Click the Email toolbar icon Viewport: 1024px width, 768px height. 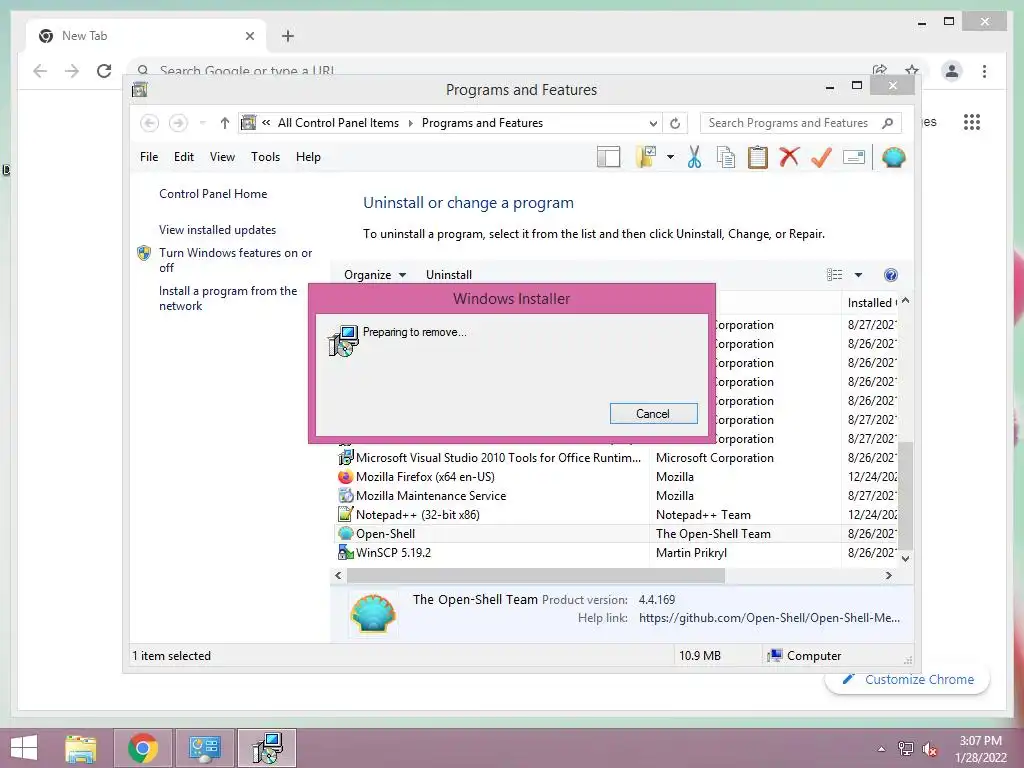pyautogui.click(x=854, y=157)
